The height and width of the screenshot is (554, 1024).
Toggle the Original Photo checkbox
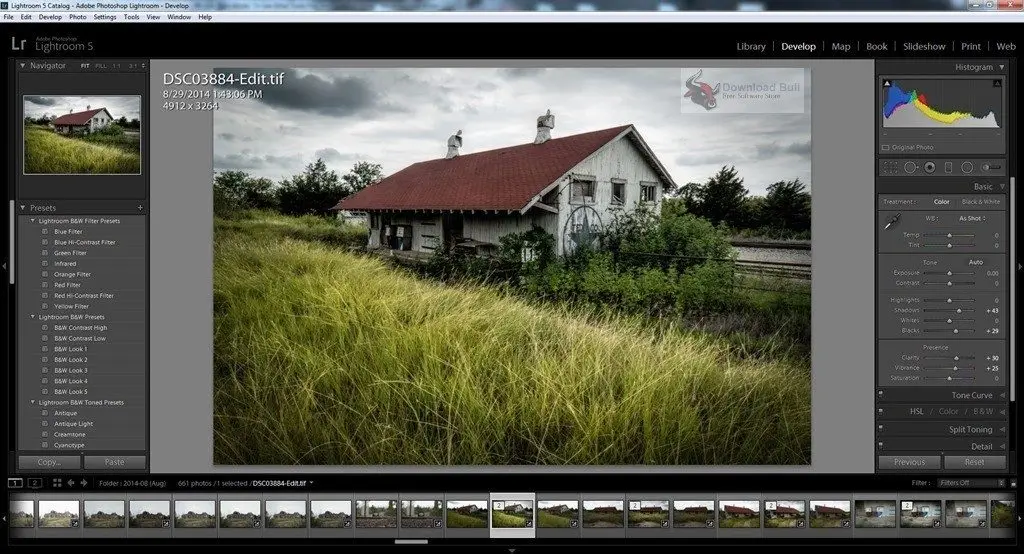[x=886, y=148]
